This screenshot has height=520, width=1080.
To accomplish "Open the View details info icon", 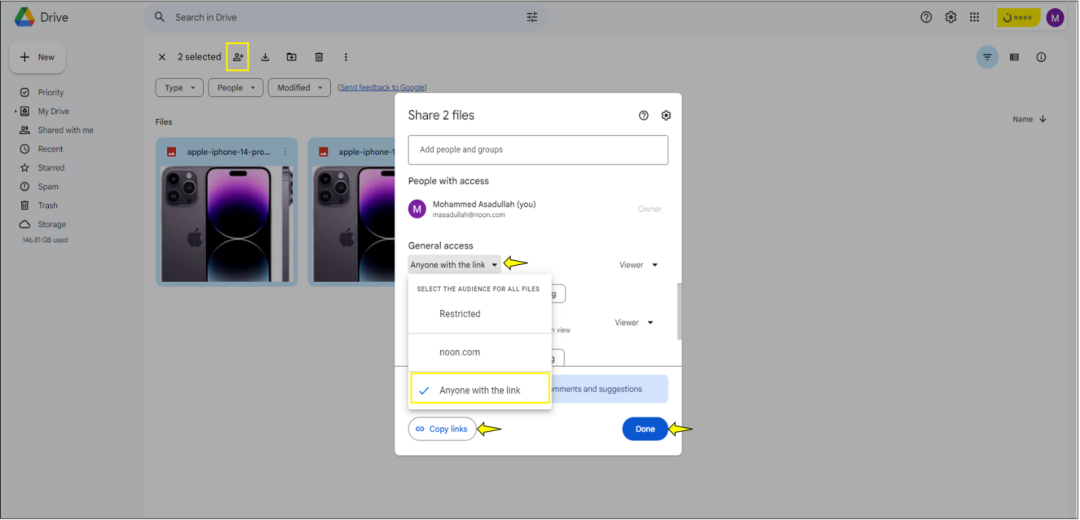I will tap(1041, 57).
